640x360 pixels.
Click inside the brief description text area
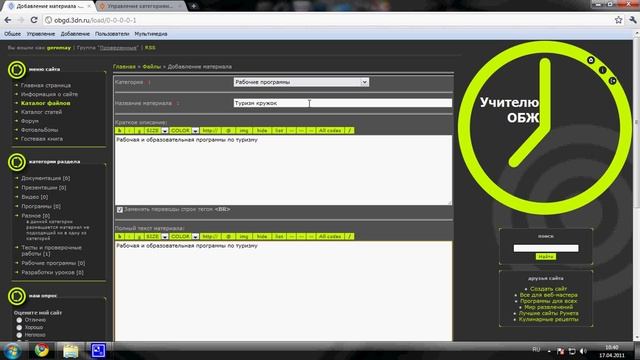coord(283,170)
